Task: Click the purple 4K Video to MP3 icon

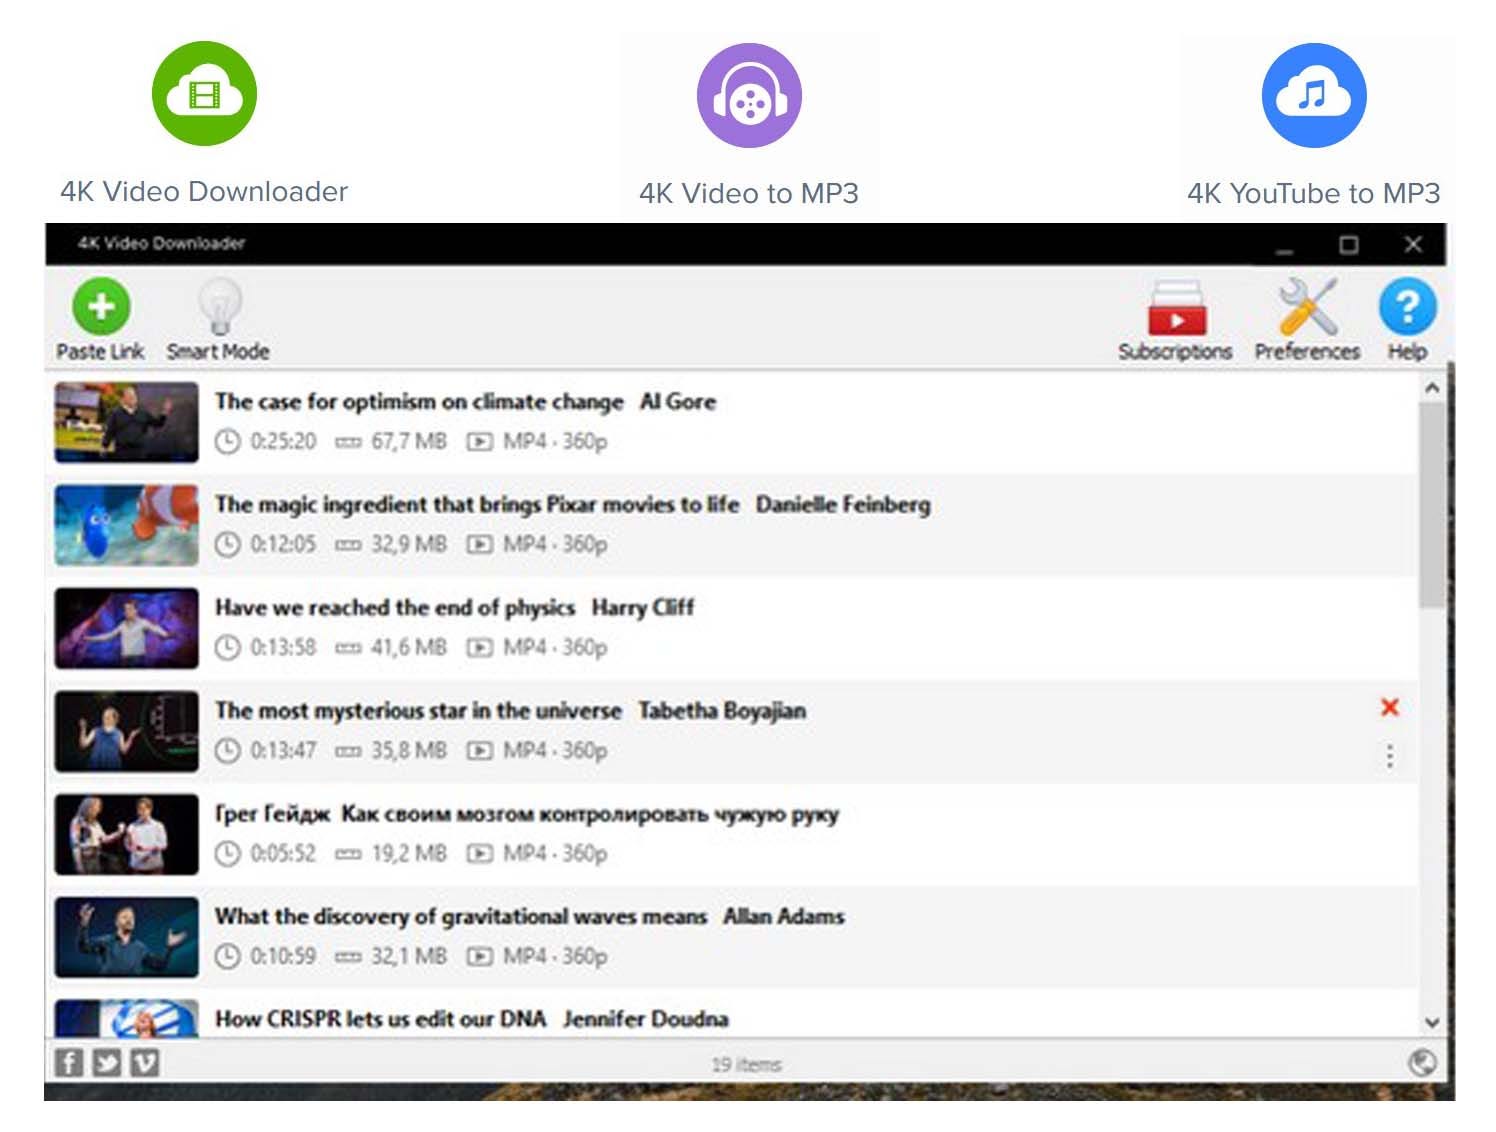Action: pos(749,95)
